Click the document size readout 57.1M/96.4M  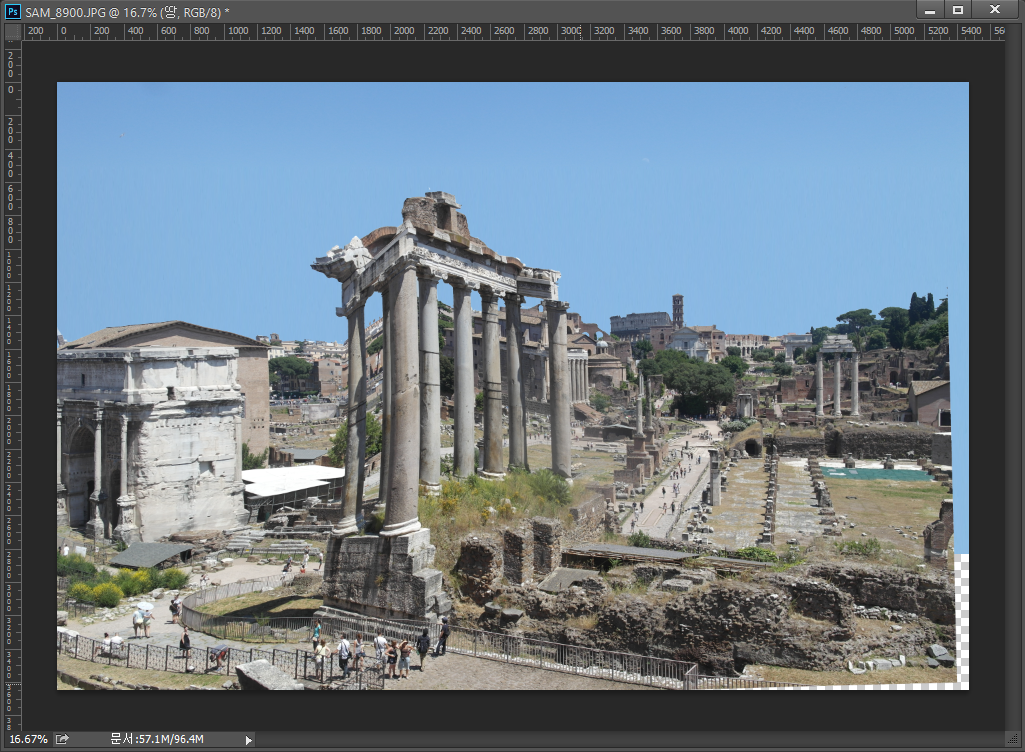[157, 739]
